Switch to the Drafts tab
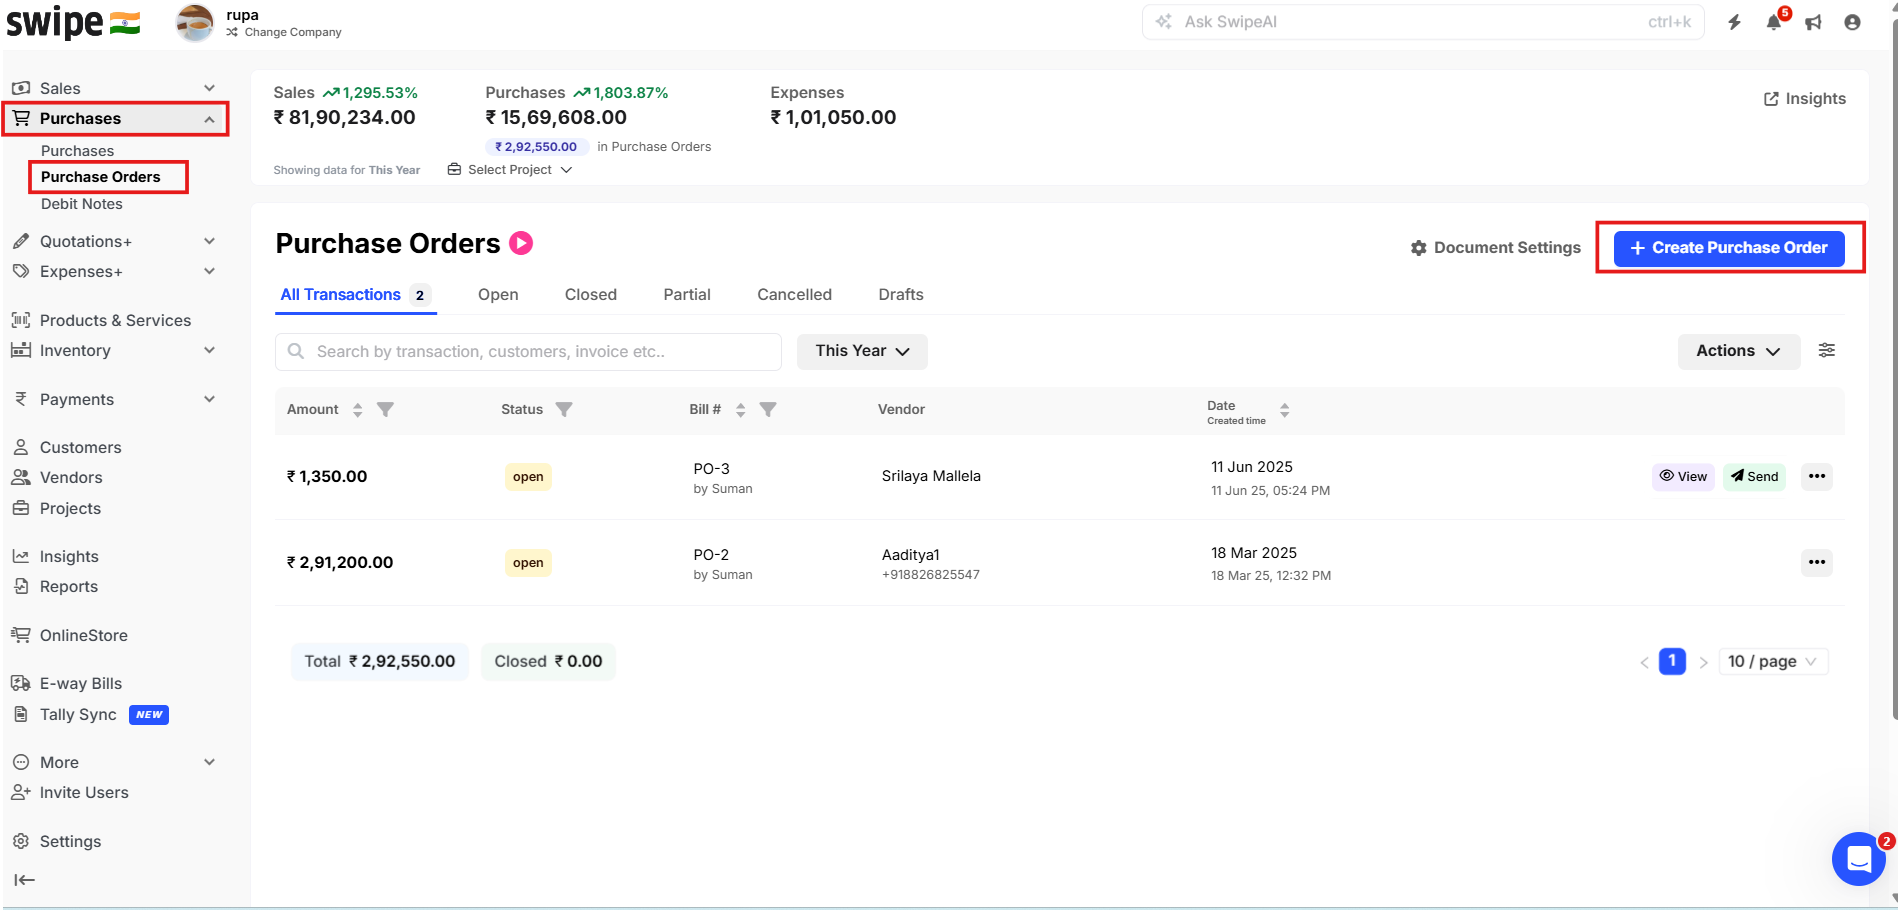 (900, 294)
